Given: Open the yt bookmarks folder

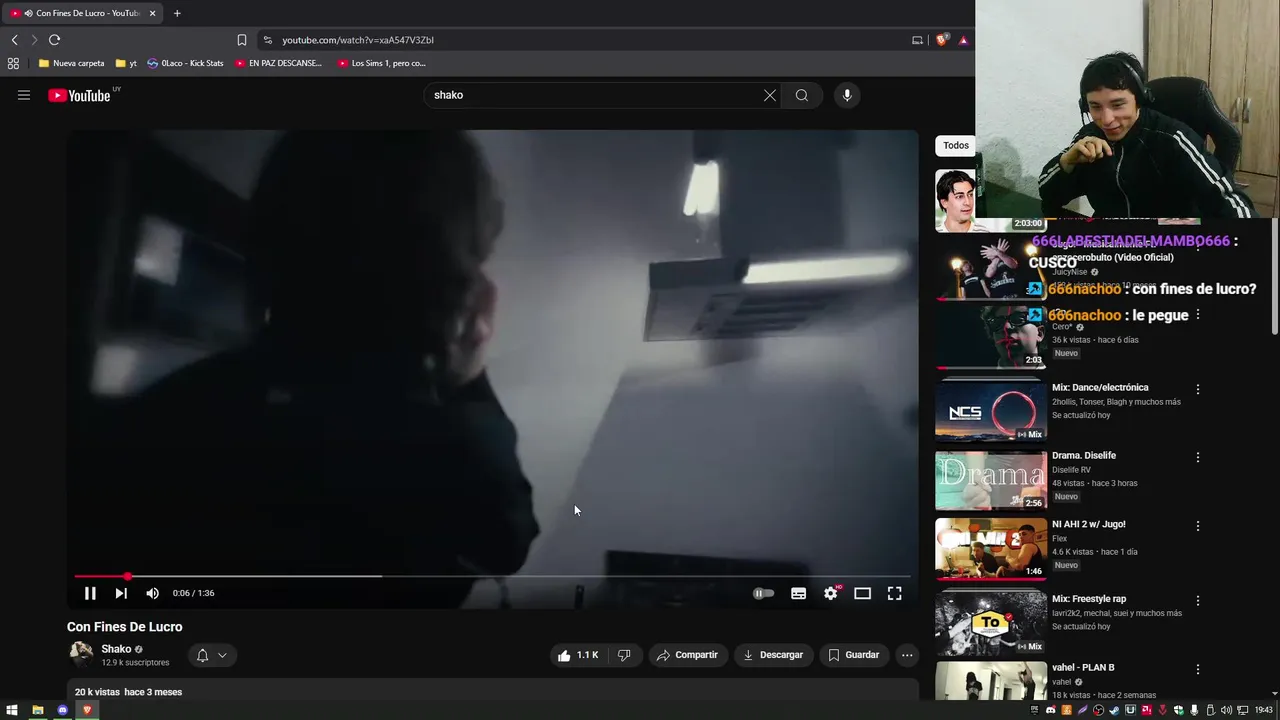Looking at the screenshot, I should tap(126, 63).
